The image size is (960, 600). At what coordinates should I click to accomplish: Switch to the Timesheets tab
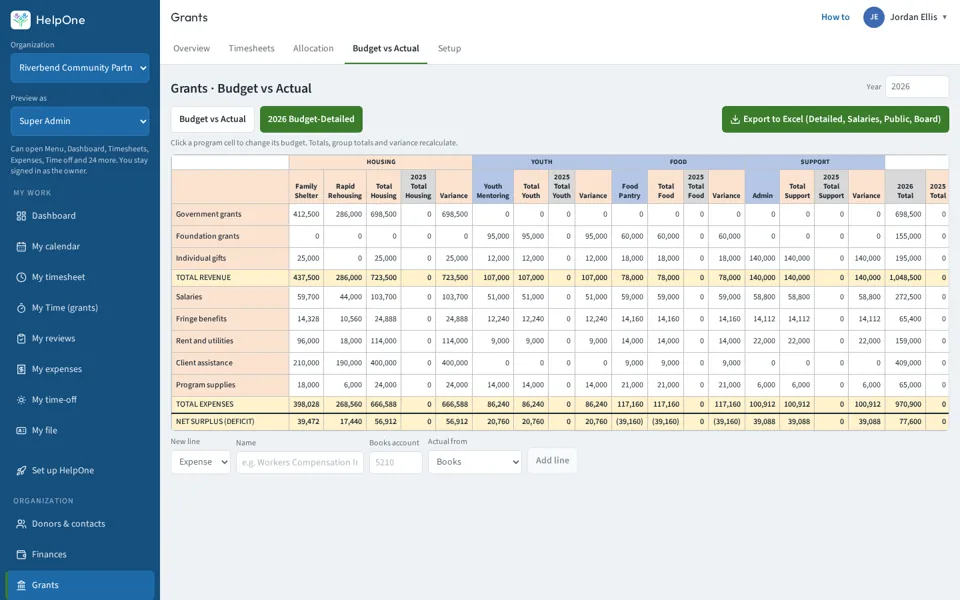pos(252,48)
